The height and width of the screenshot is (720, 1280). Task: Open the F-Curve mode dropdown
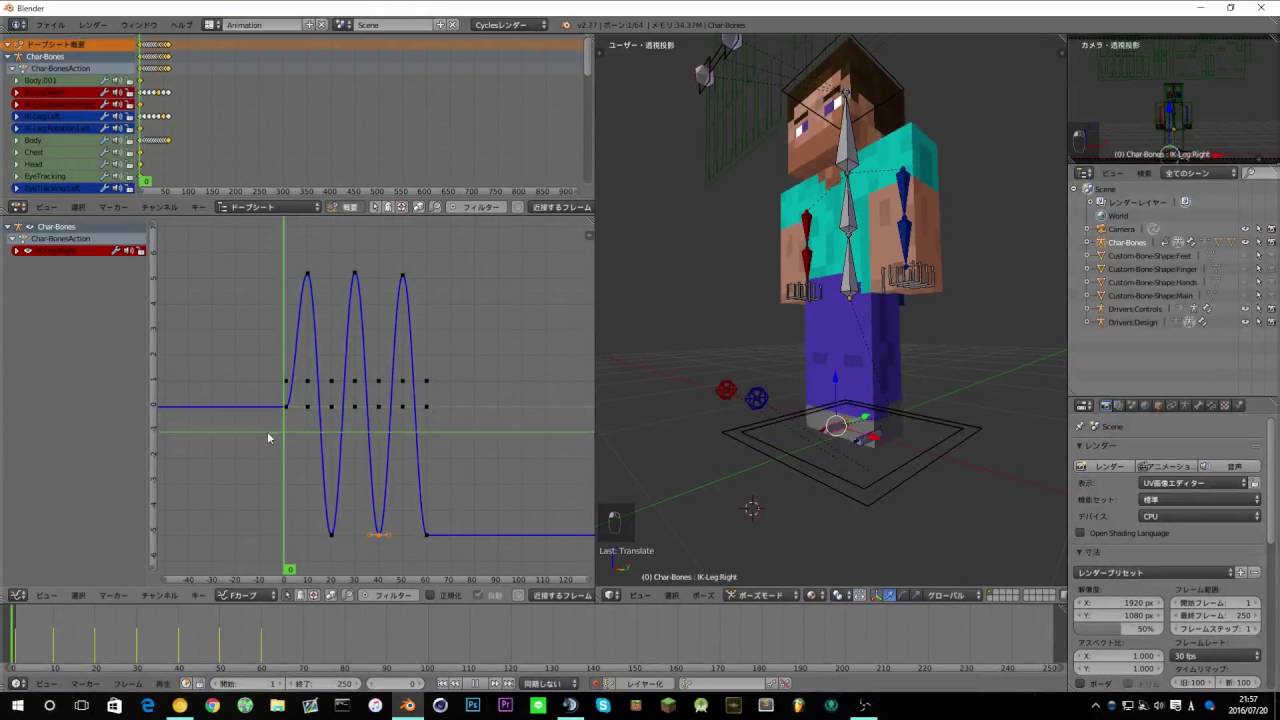pos(246,595)
